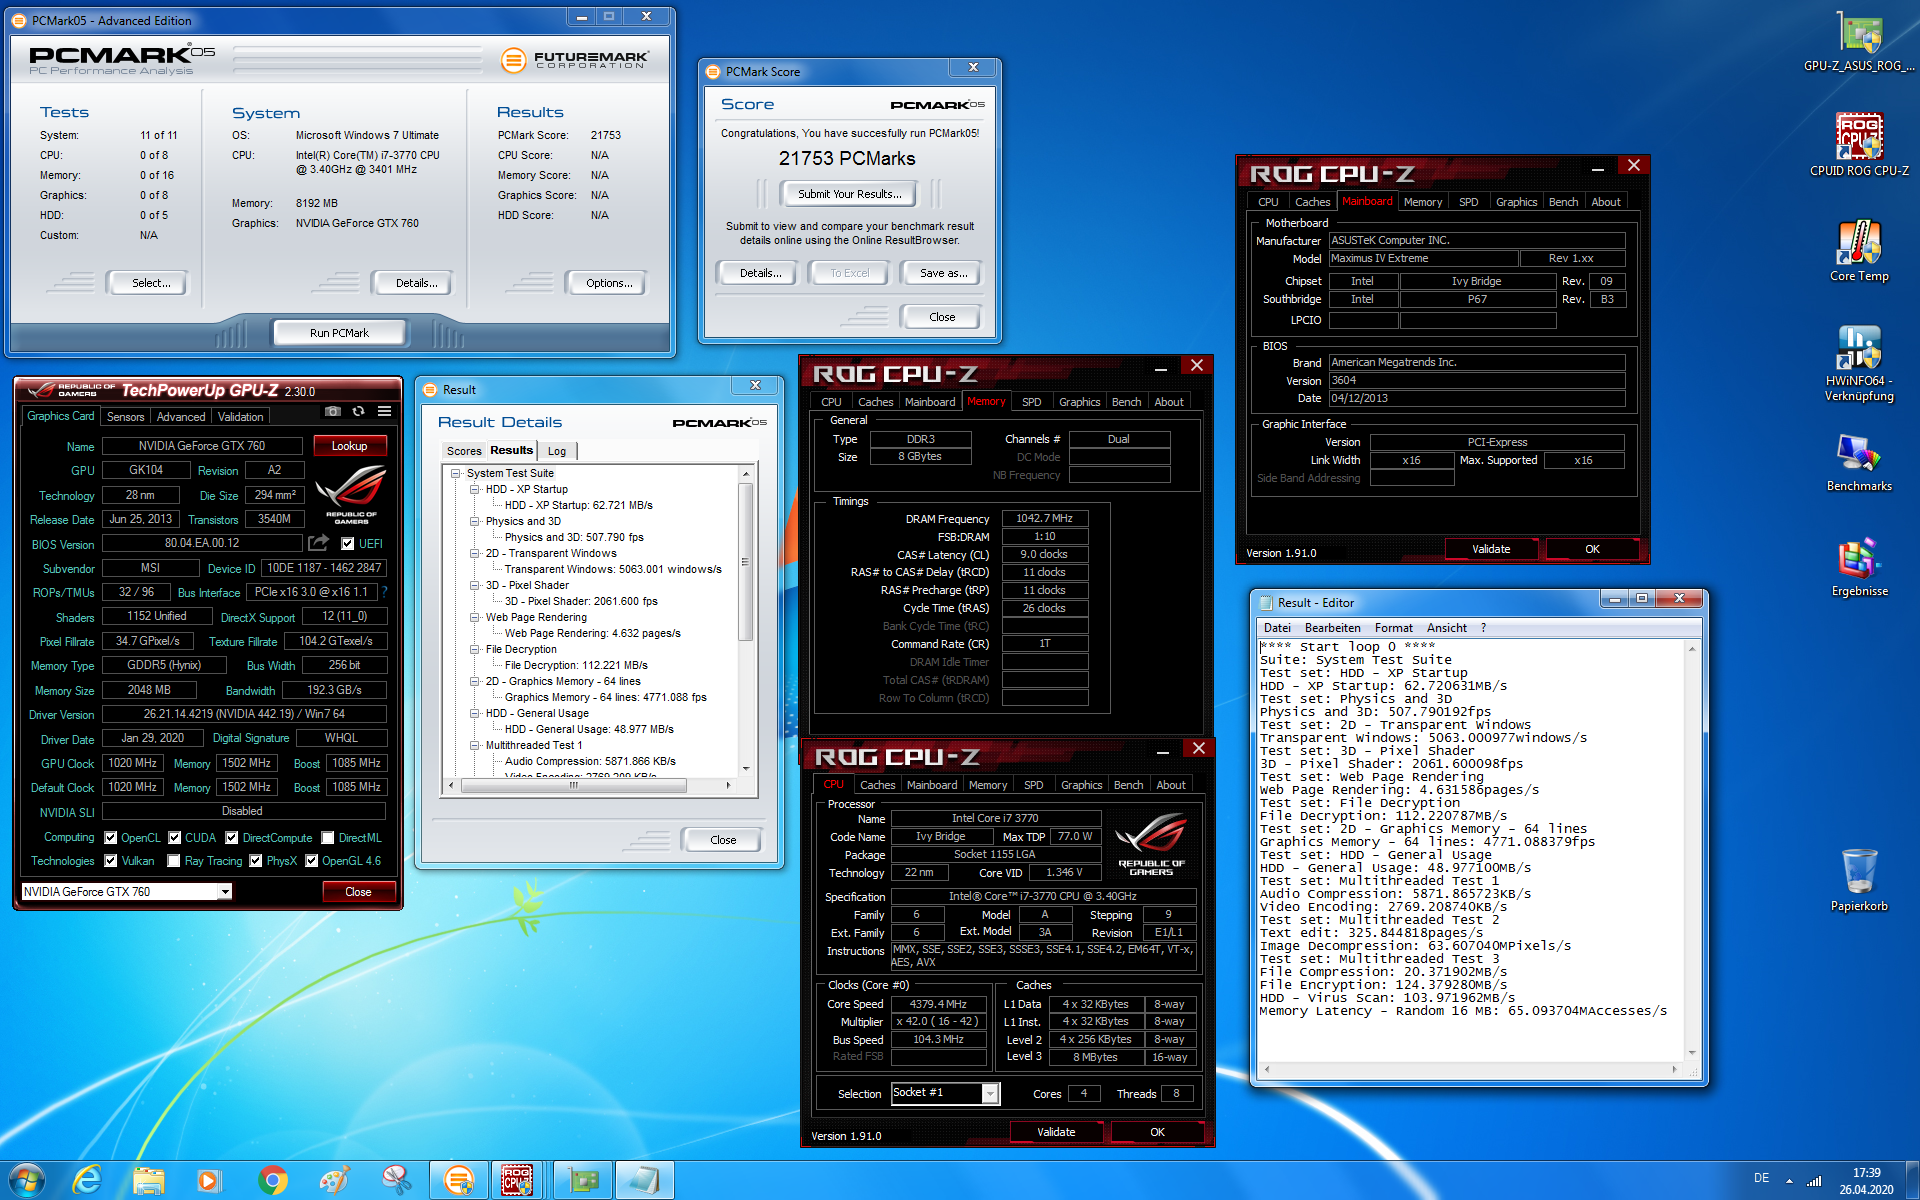
Task: Toggle the UEFI checkbox in GPU-Z
Action: coord(347,544)
